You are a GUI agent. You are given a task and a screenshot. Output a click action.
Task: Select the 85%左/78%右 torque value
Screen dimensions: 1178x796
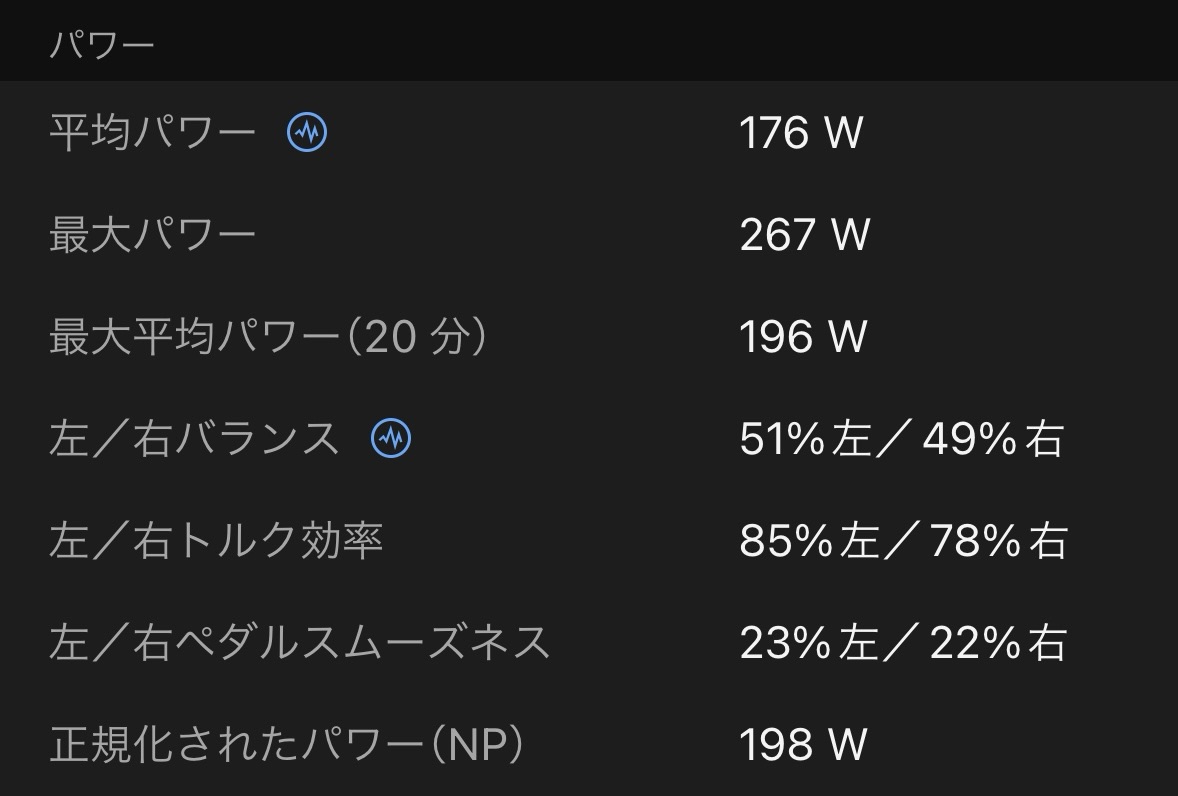pyautogui.click(x=903, y=541)
